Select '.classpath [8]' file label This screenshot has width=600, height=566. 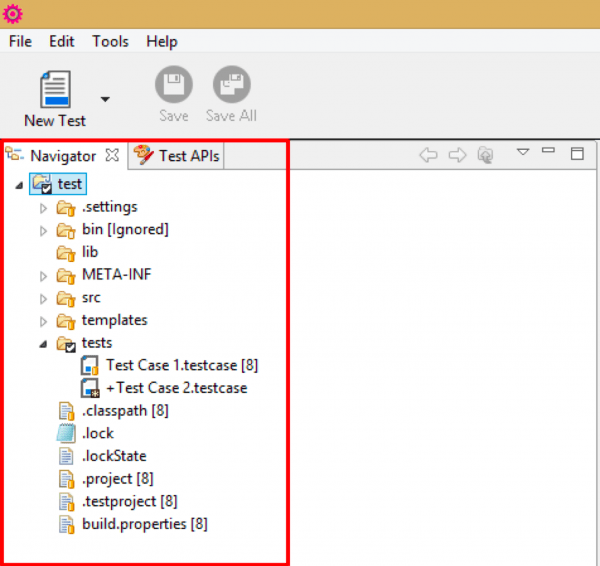(x=125, y=411)
